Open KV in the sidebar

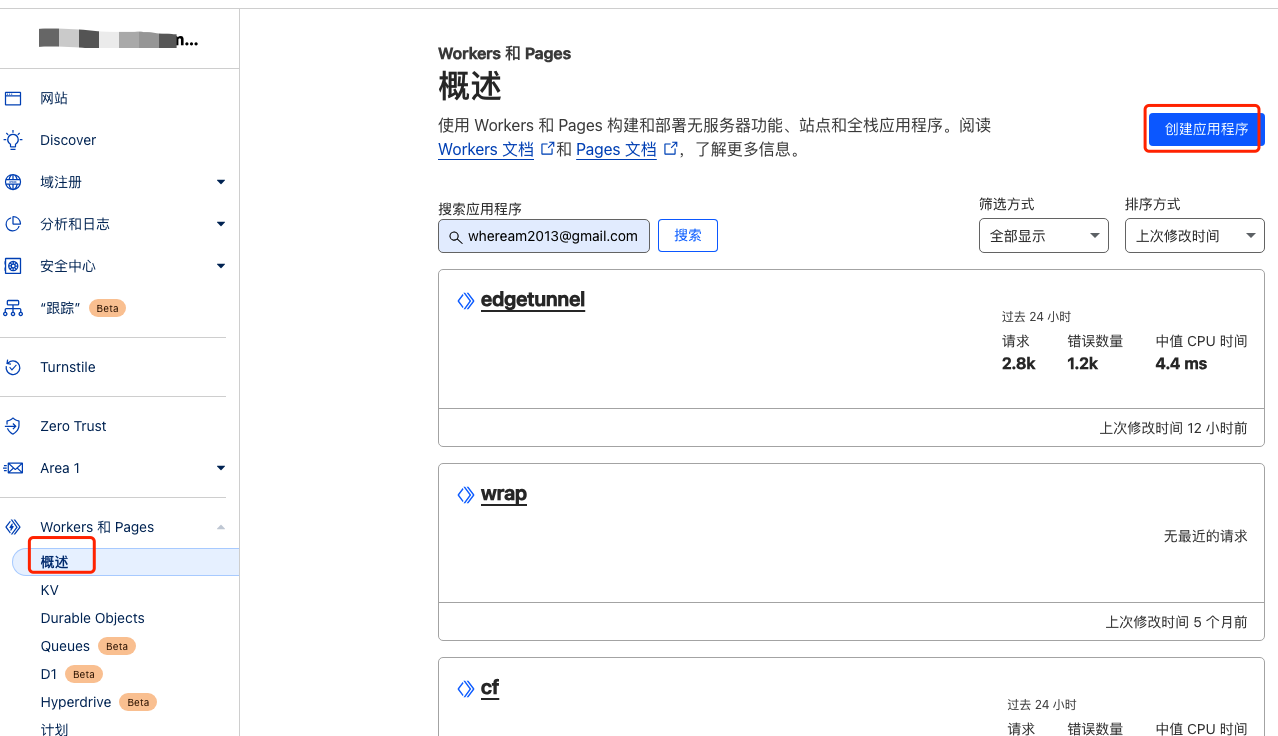pos(50,590)
